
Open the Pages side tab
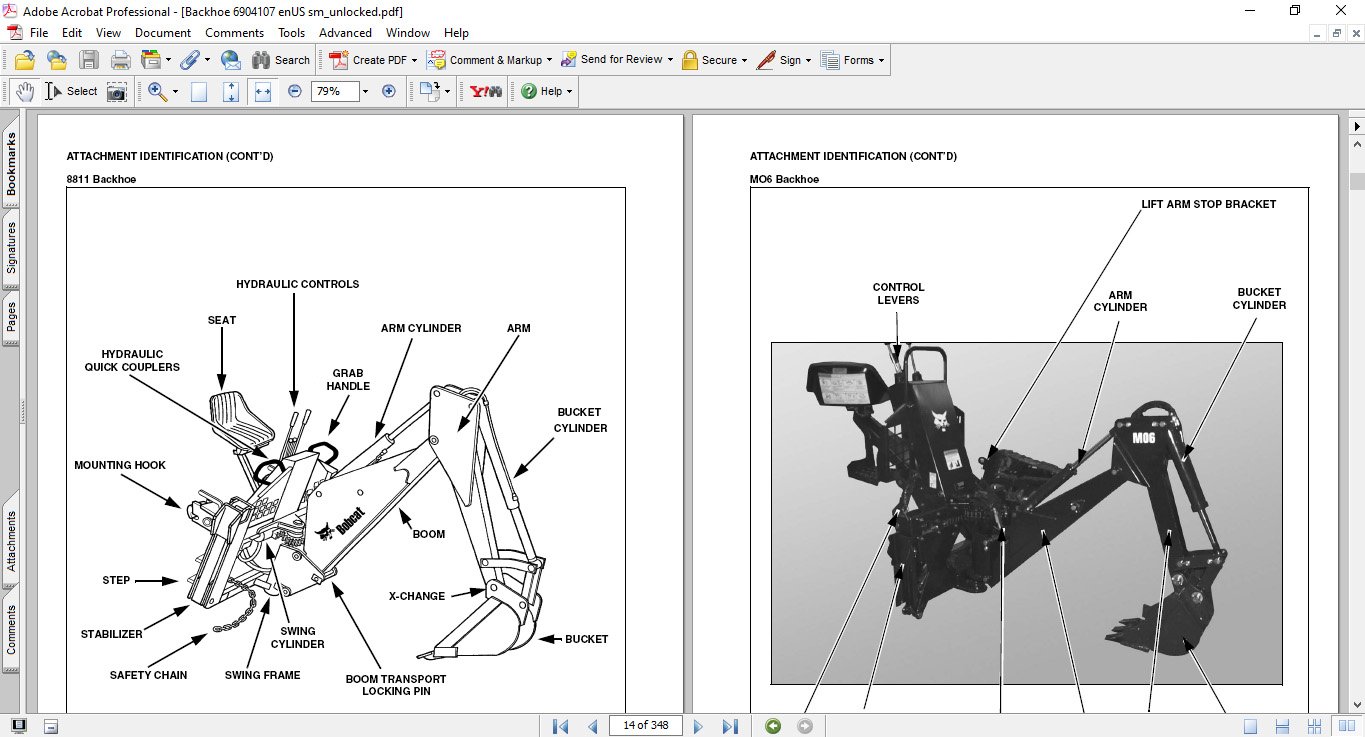pos(11,319)
